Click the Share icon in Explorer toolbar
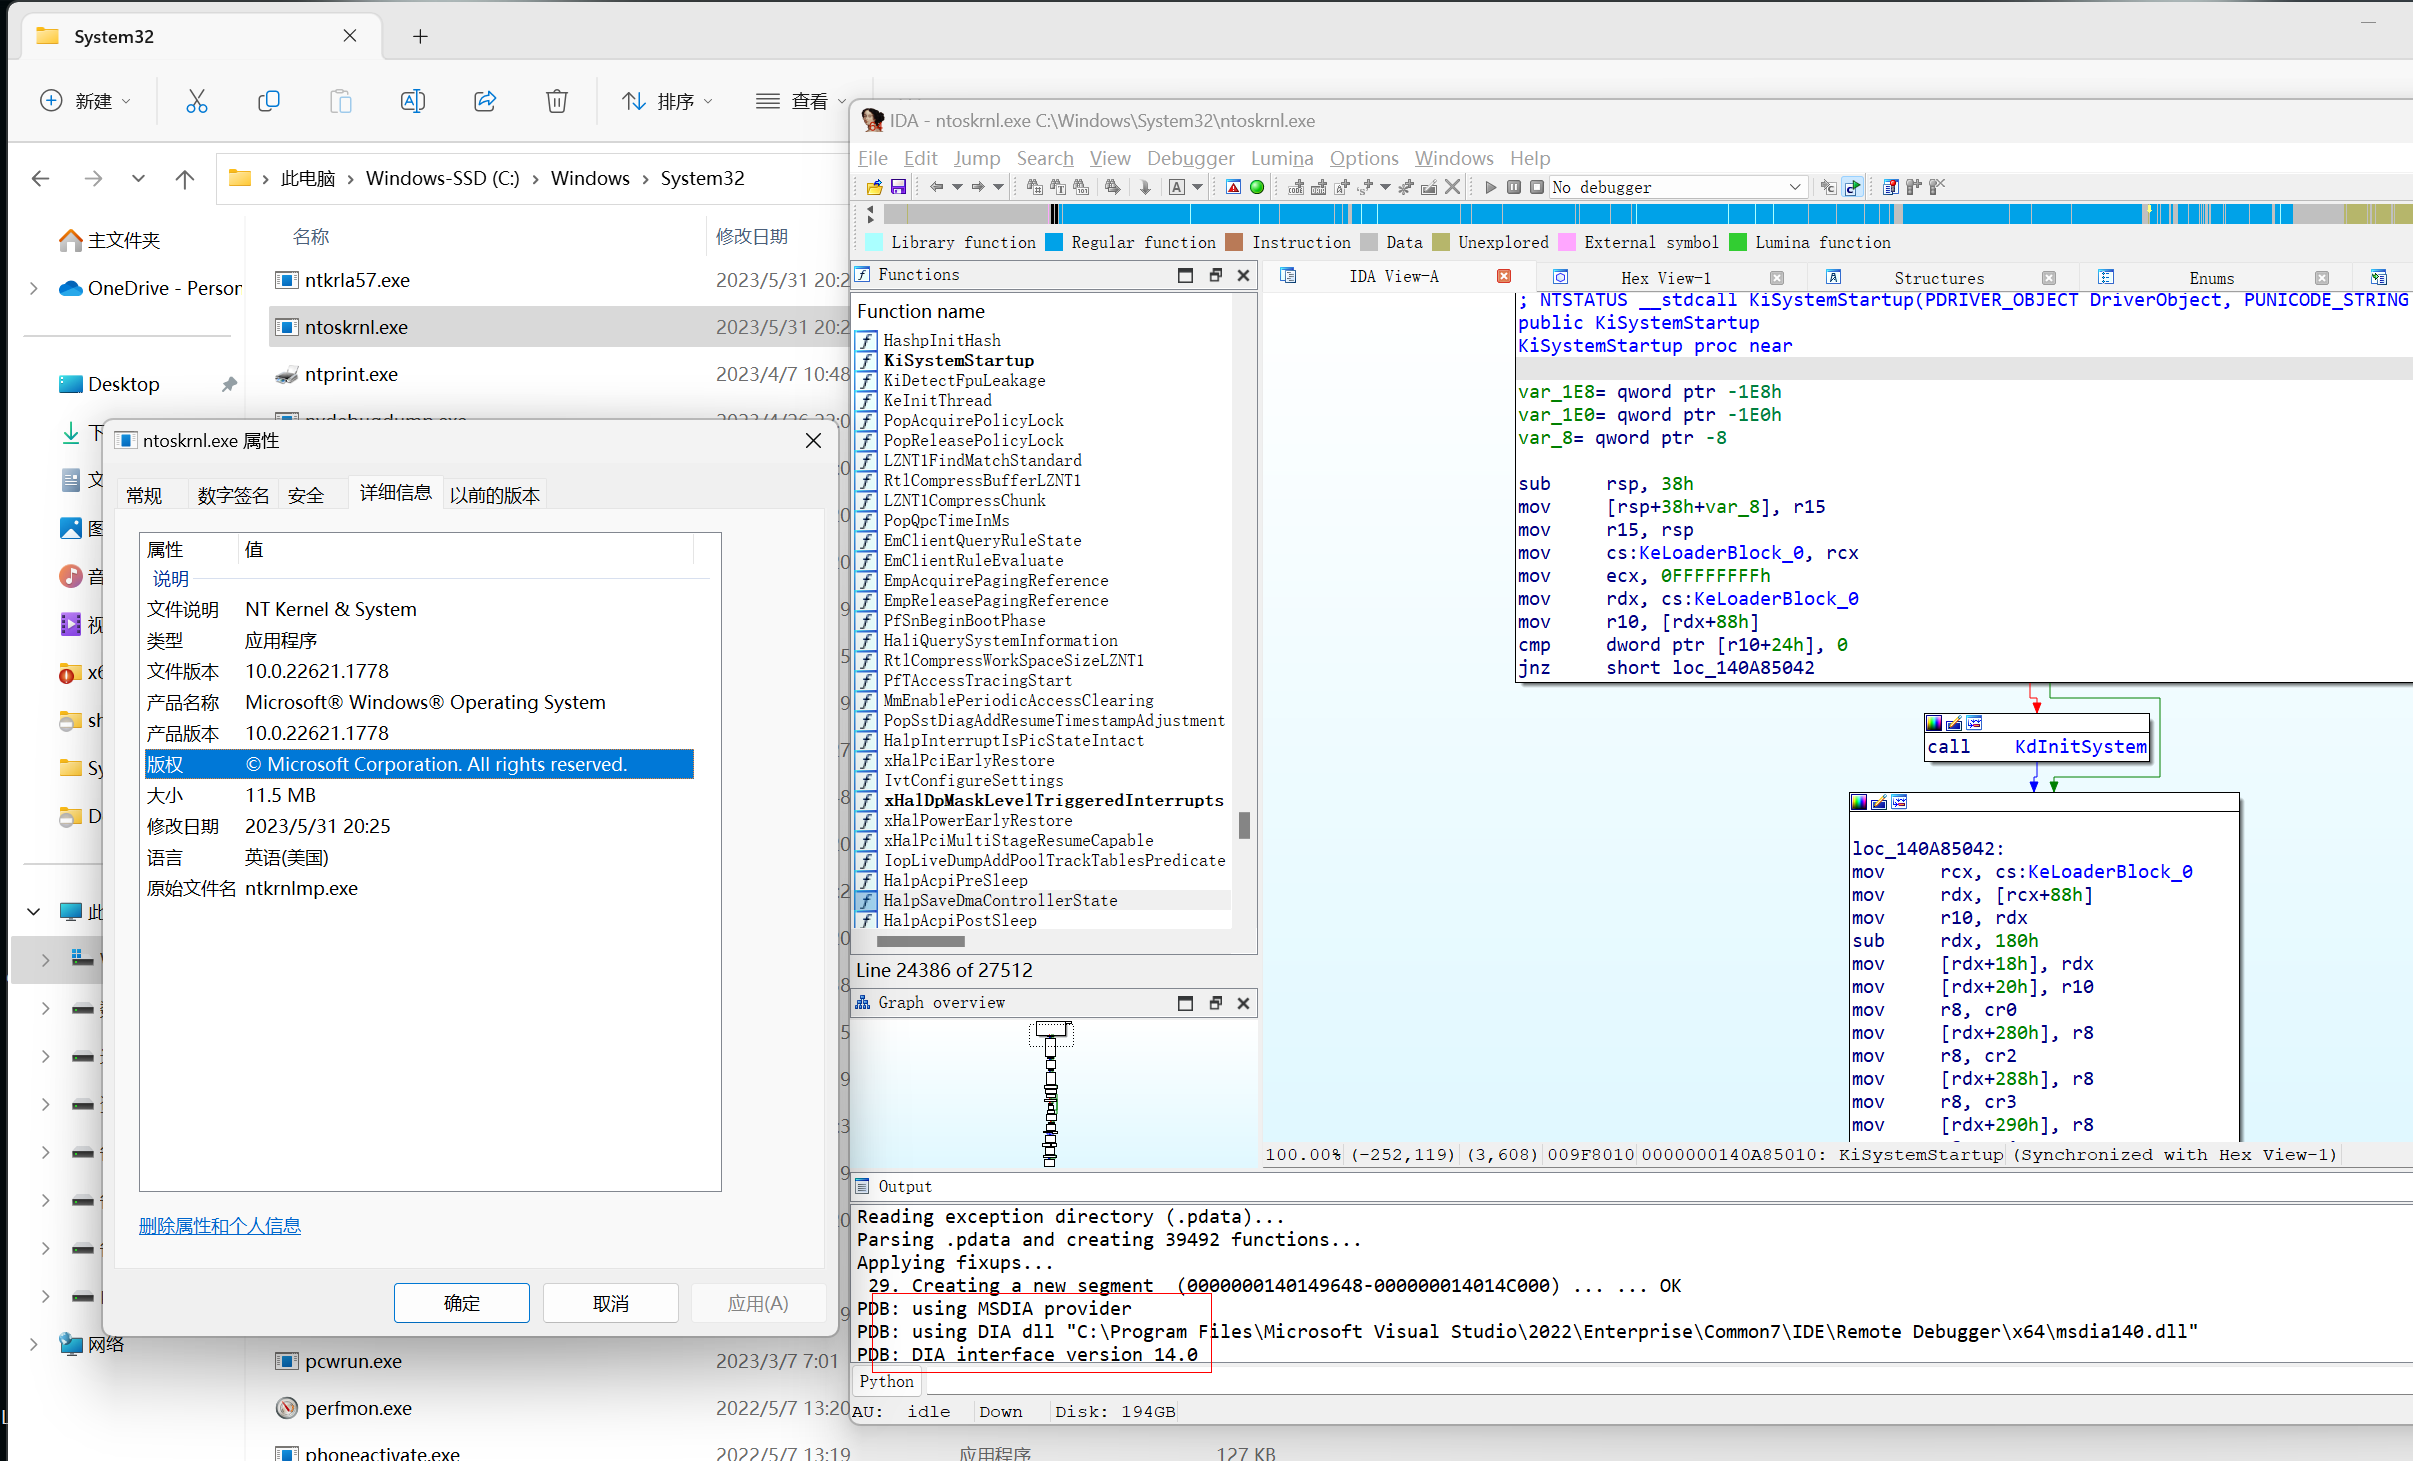2413x1461 pixels. (485, 101)
